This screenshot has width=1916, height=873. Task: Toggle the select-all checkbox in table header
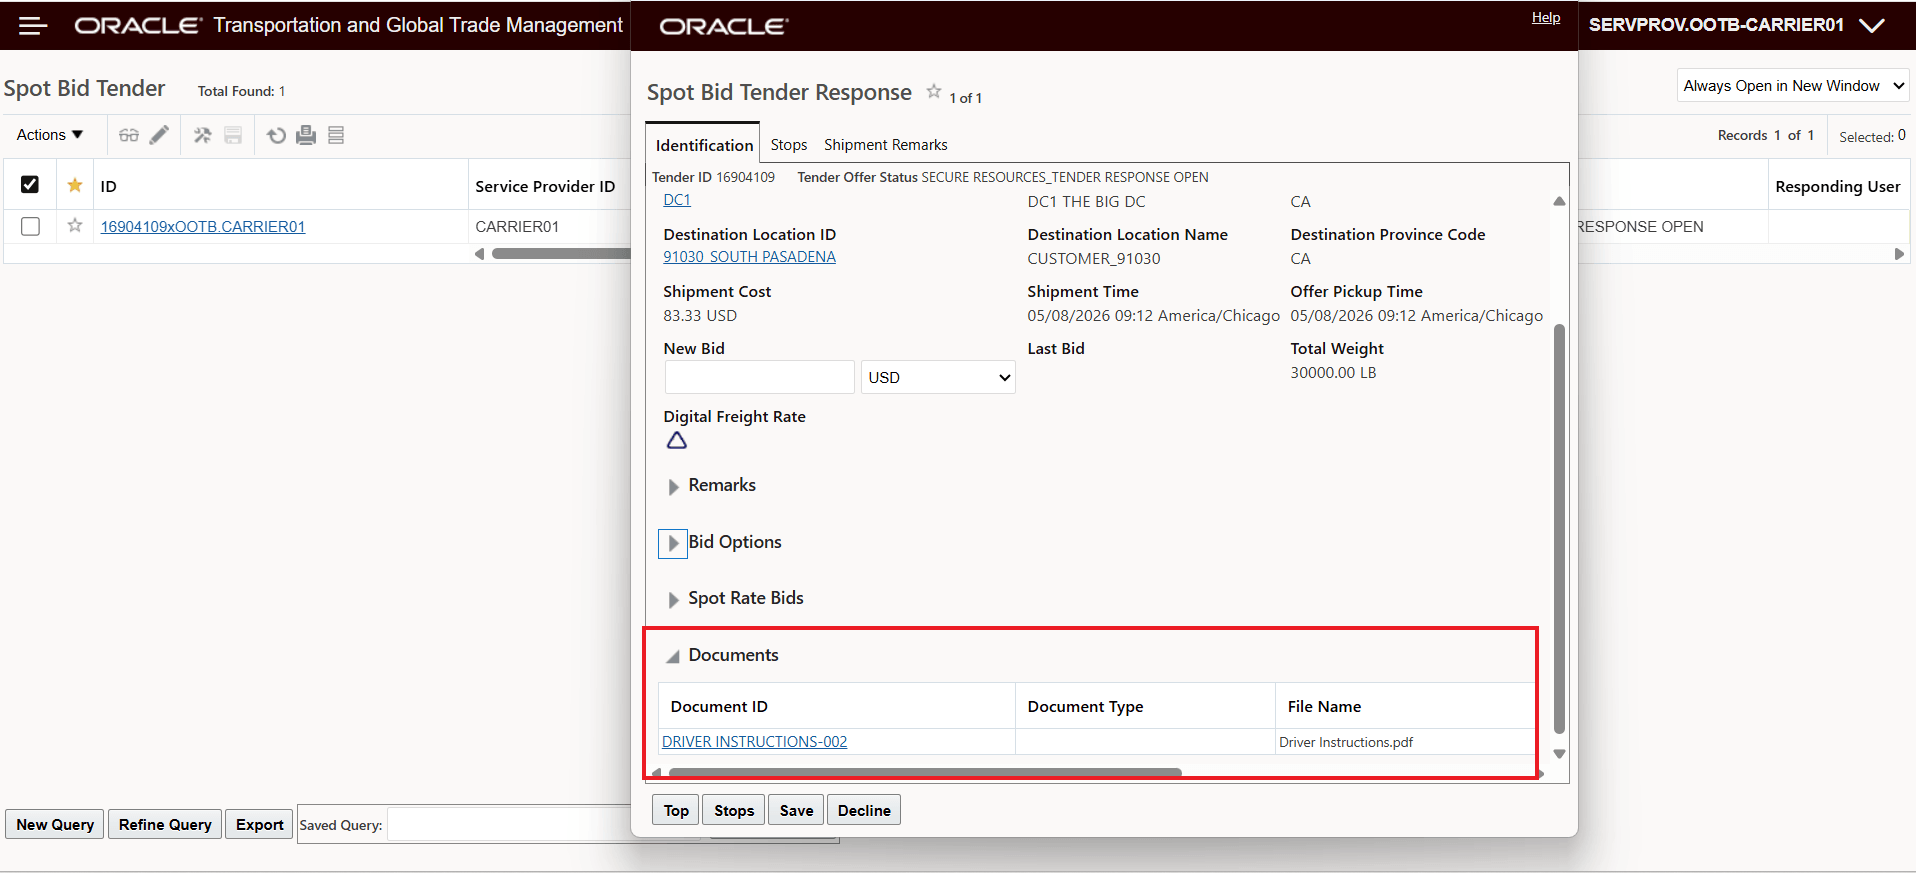click(x=30, y=185)
